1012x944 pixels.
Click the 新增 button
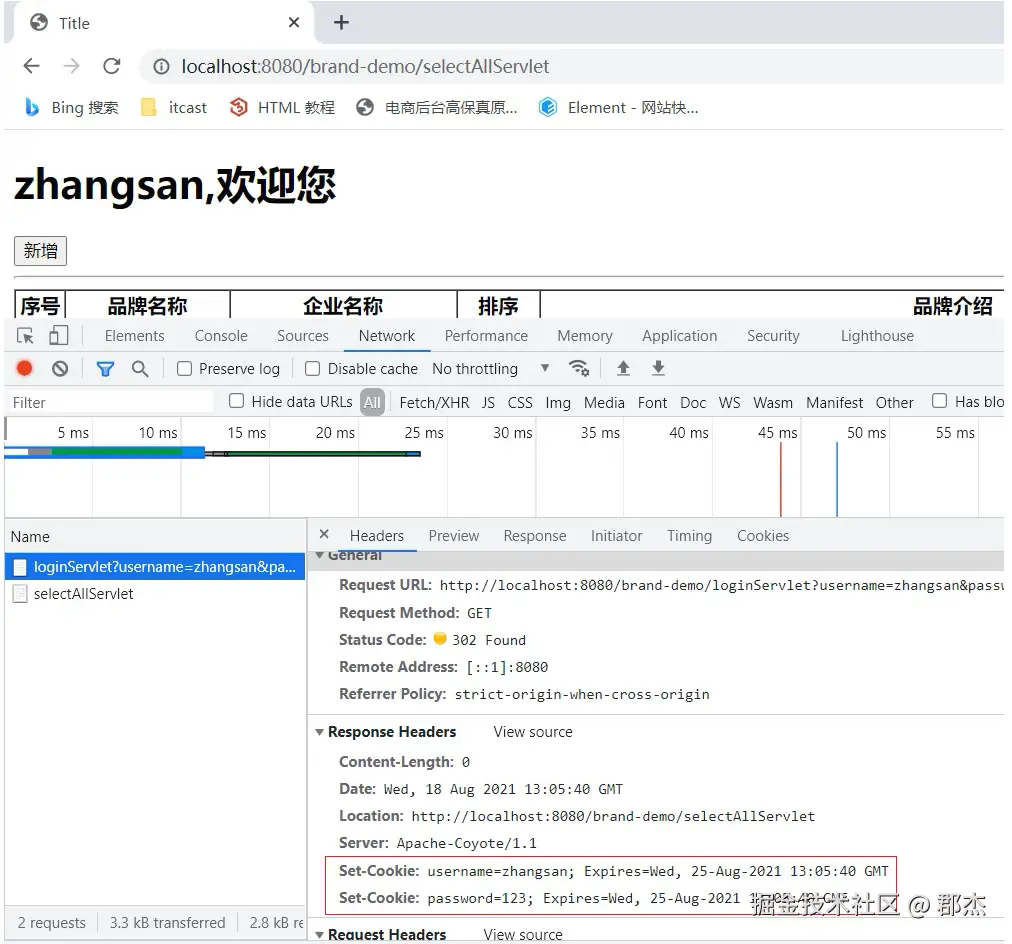coord(40,250)
